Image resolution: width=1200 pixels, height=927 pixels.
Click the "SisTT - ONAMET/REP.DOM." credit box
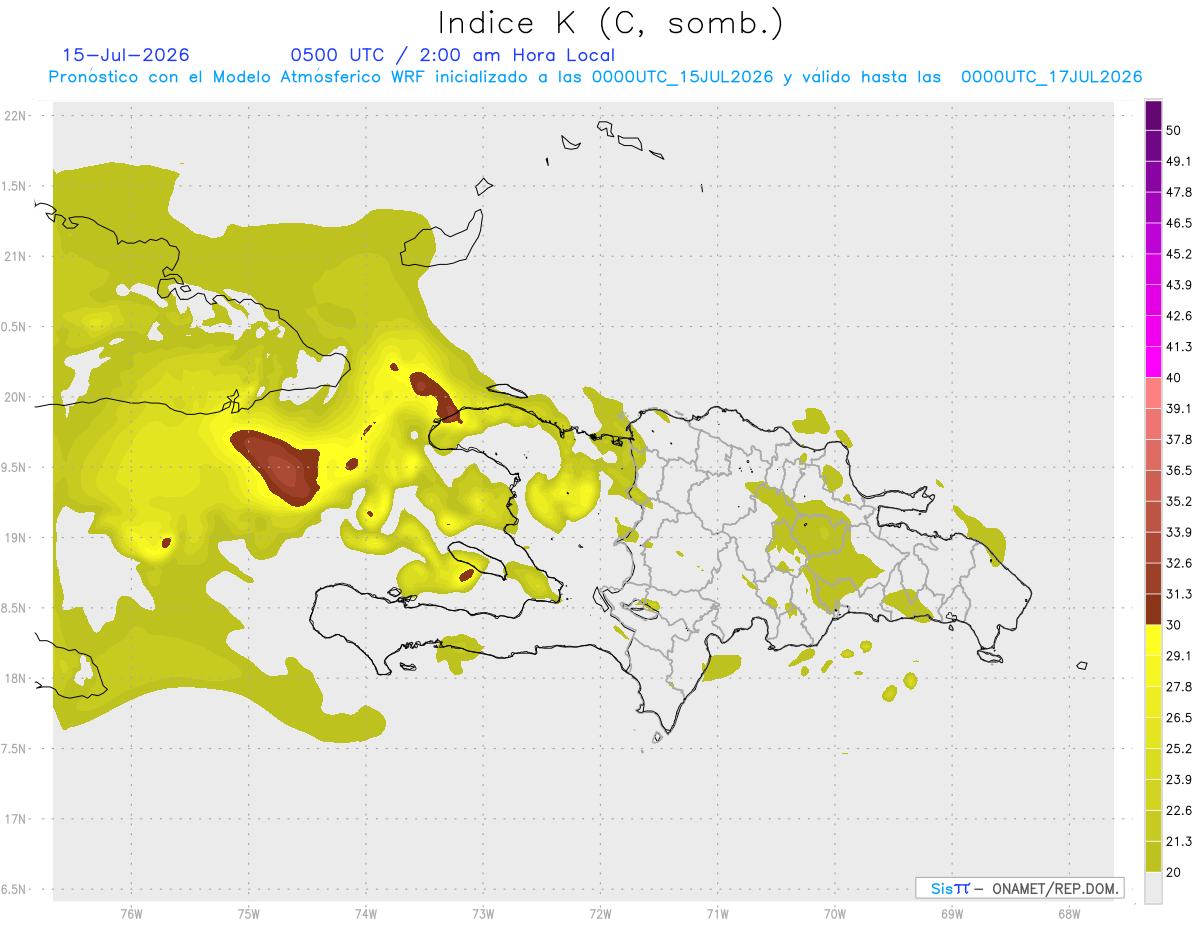click(1019, 888)
